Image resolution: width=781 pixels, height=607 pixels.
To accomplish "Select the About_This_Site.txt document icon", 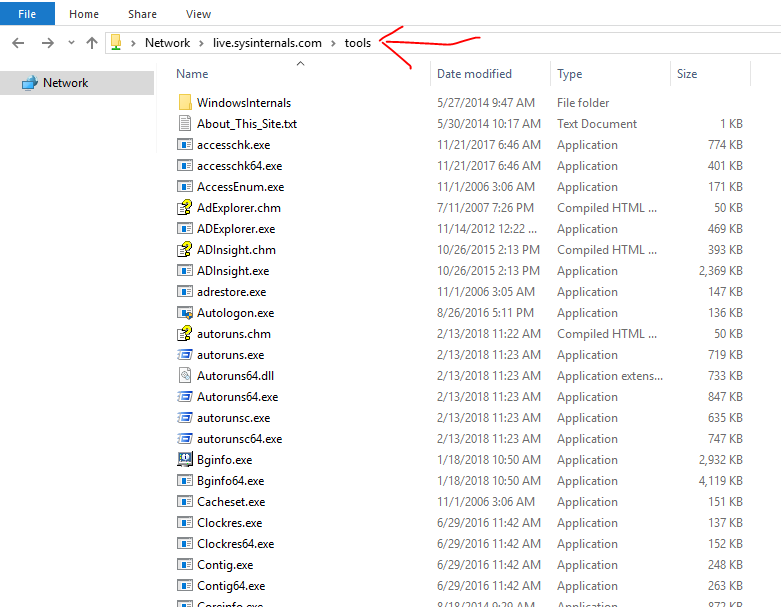I will tap(185, 123).
